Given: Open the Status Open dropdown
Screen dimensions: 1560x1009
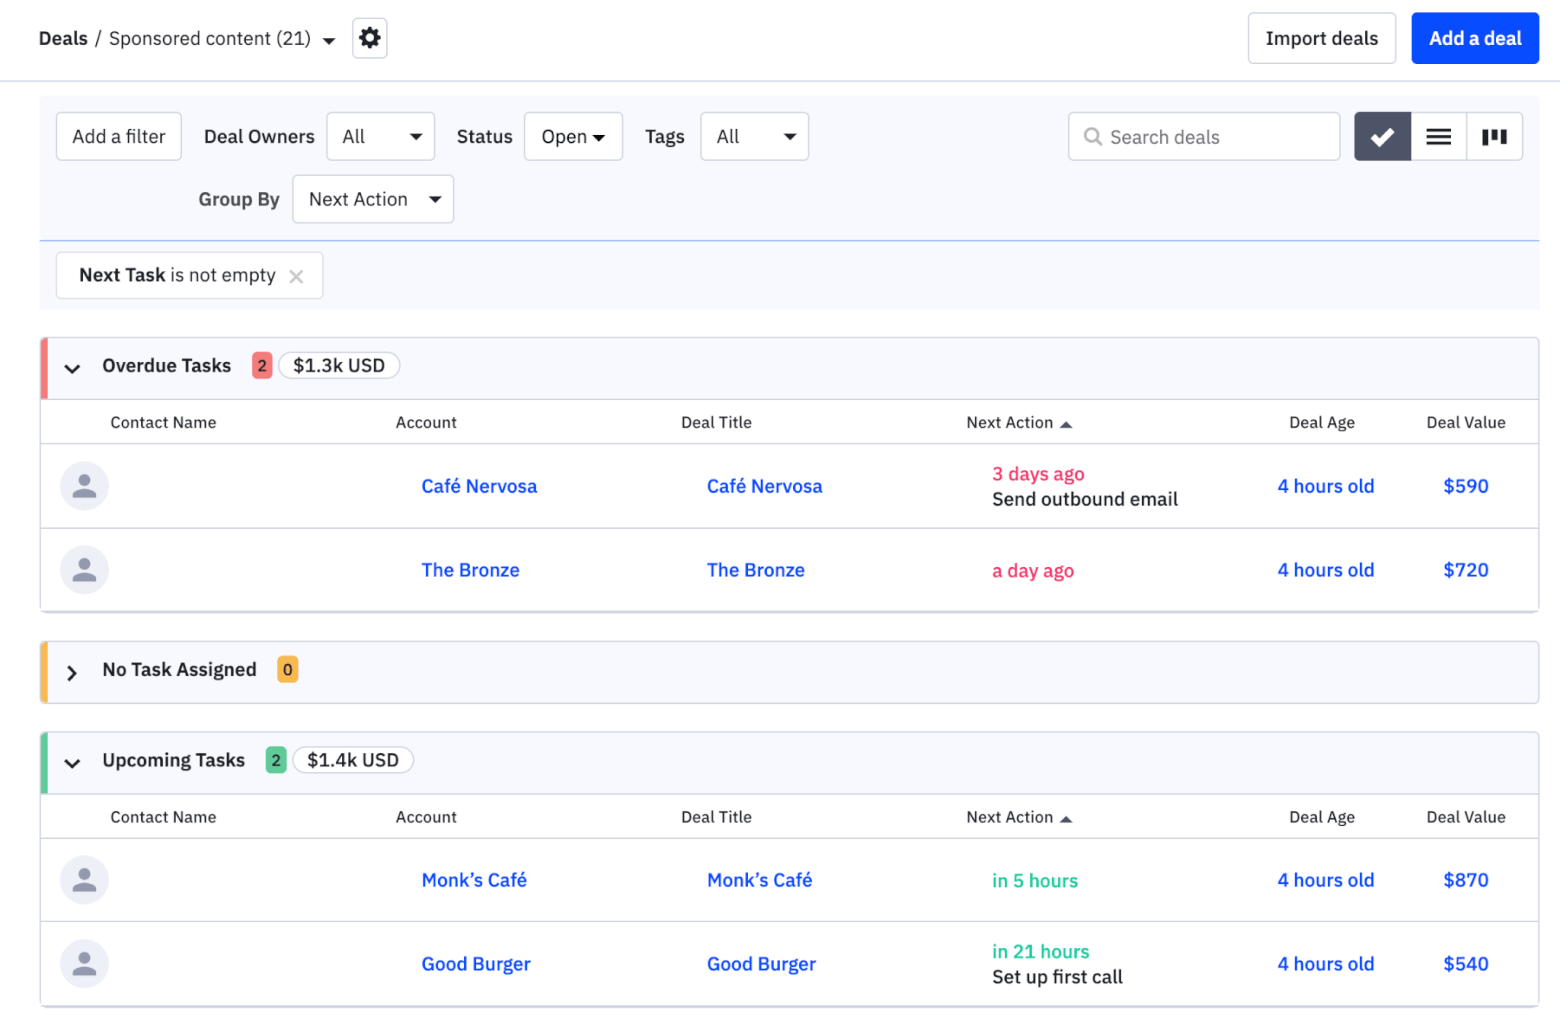Looking at the screenshot, I should (x=573, y=137).
